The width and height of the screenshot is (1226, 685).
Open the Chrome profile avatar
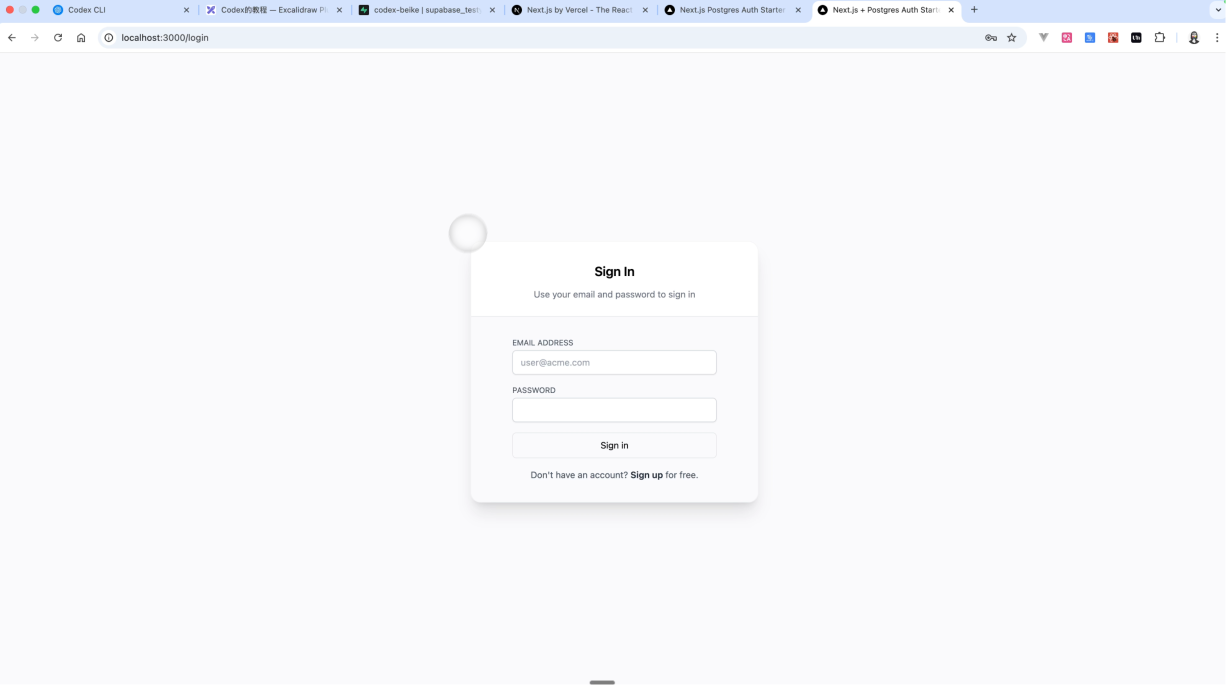[1193, 38]
